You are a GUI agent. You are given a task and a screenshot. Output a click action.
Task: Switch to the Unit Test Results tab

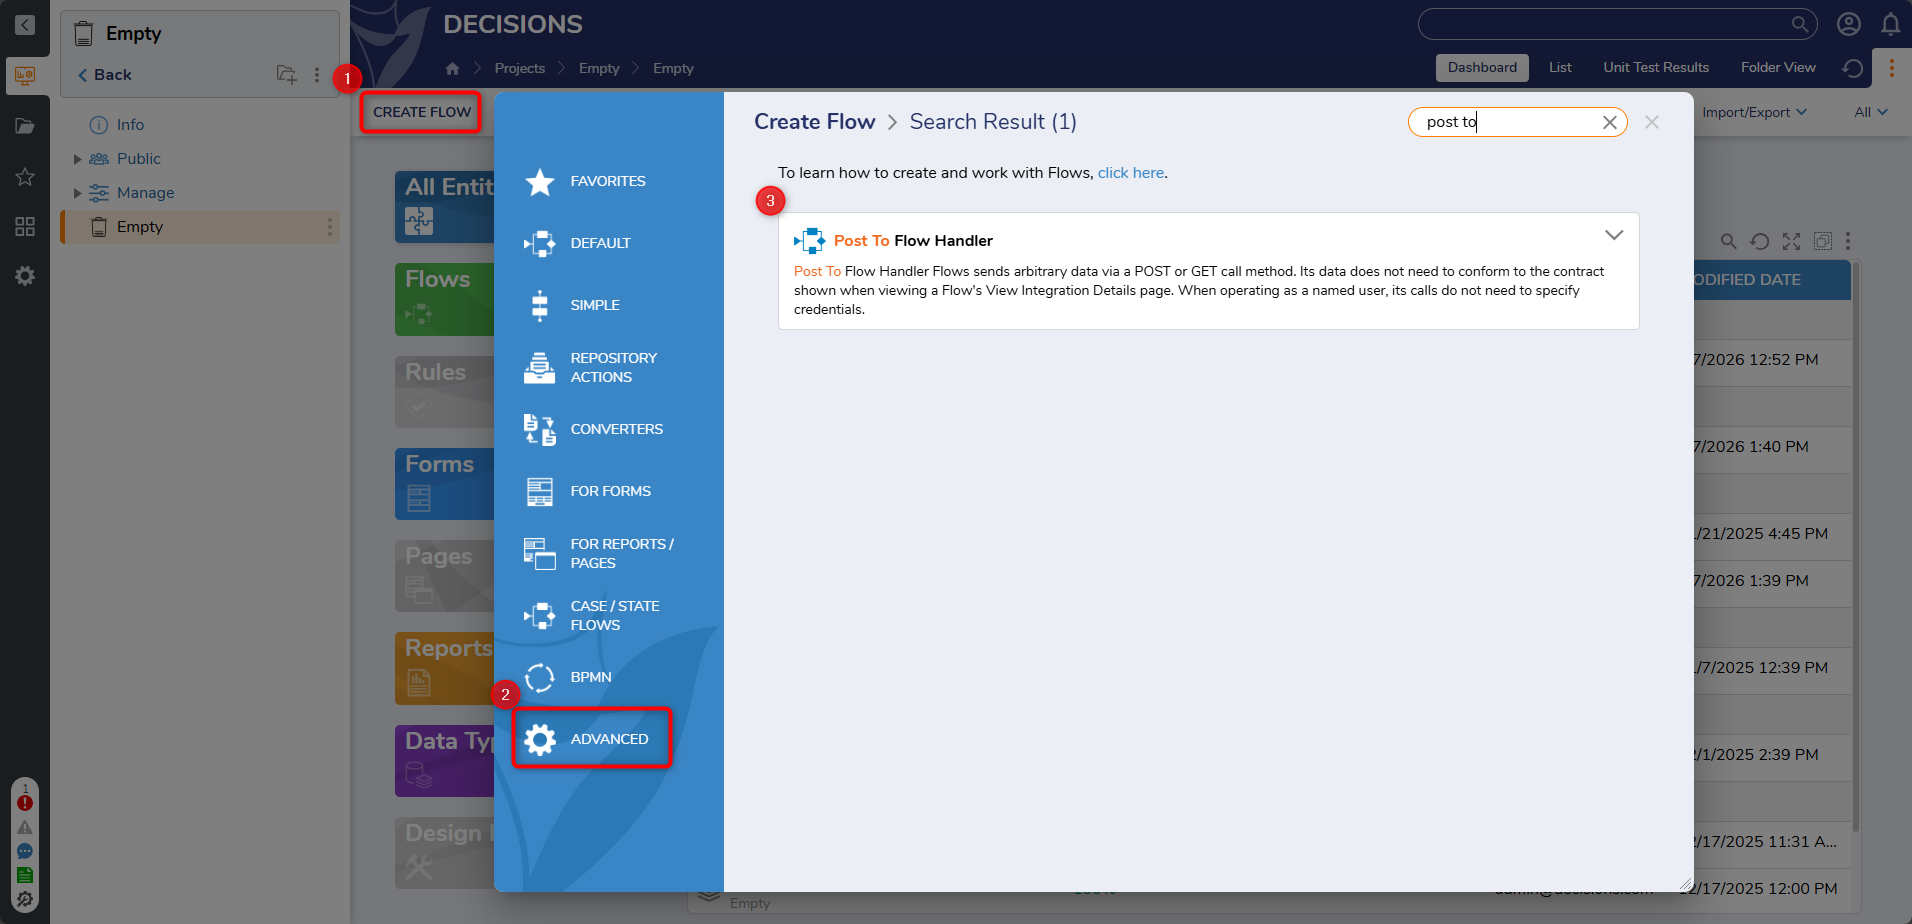pyautogui.click(x=1655, y=68)
